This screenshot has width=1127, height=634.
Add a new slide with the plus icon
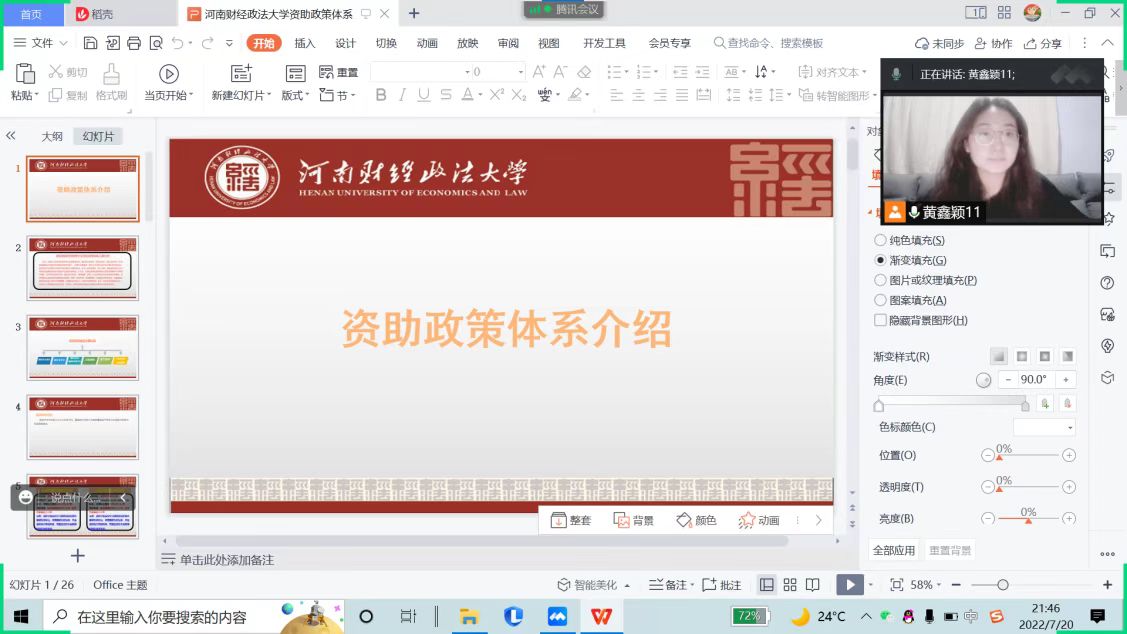tap(78, 556)
